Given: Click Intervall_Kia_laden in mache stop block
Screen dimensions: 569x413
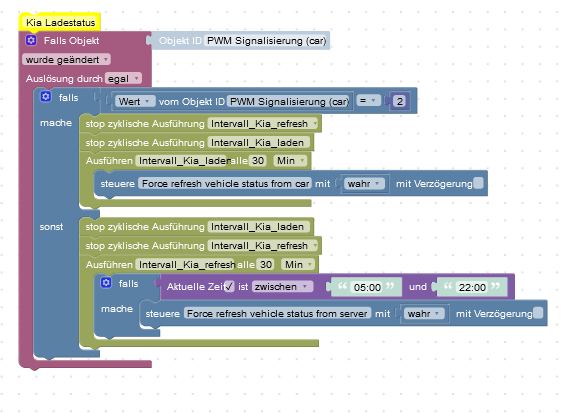Looking at the screenshot, I should point(259,143).
